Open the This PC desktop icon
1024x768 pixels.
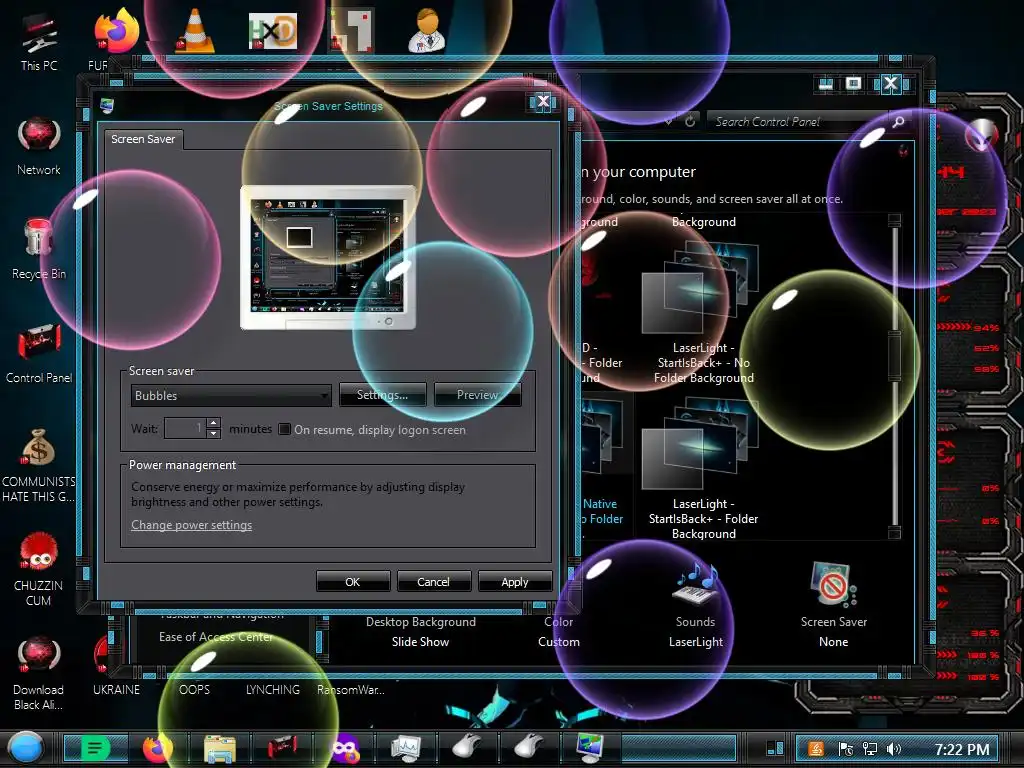(x=39, y=41)
